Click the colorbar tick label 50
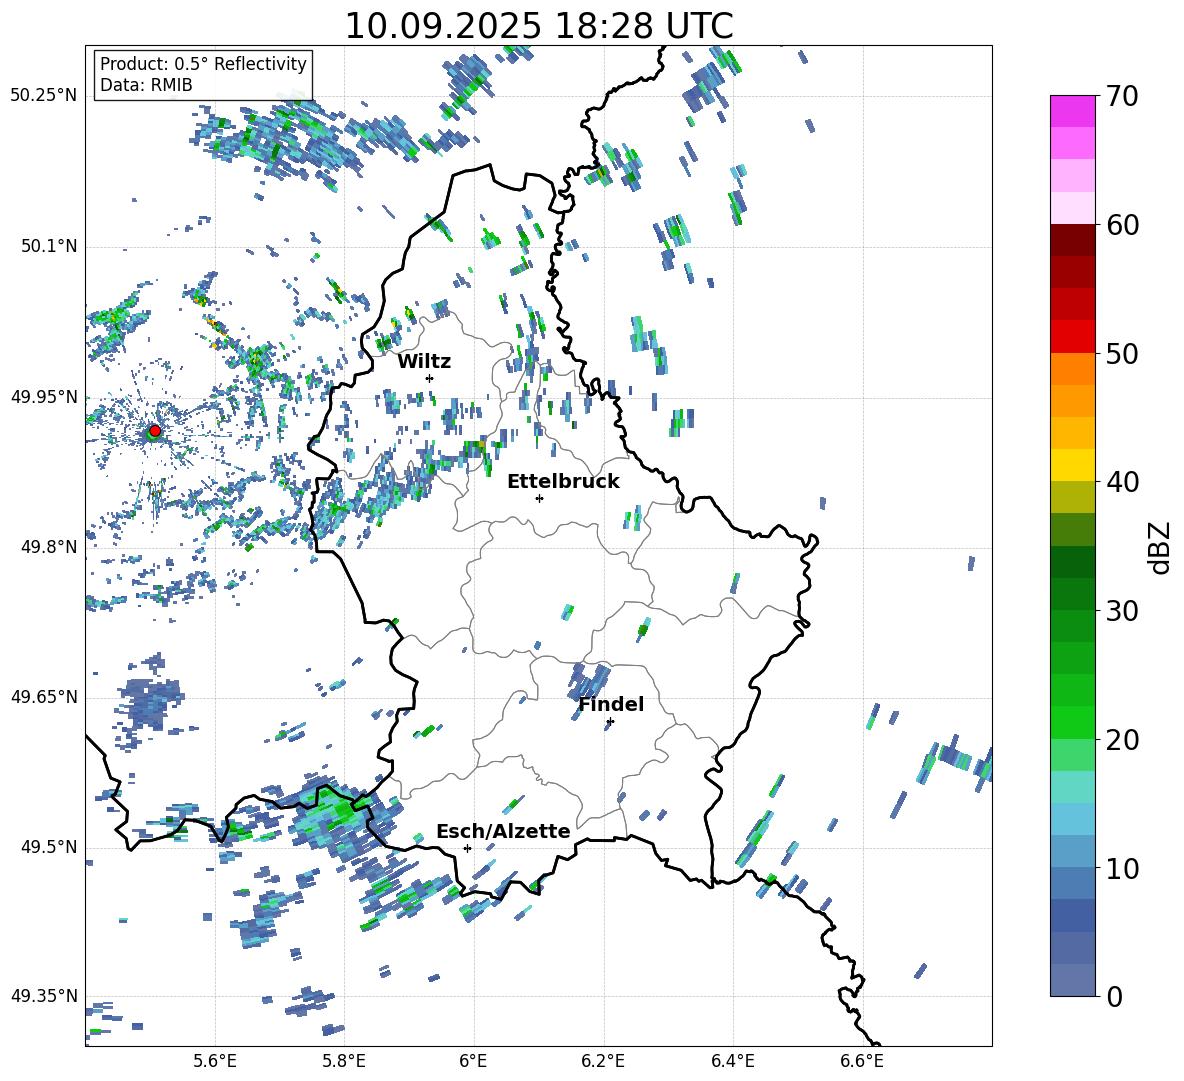 [x=1122, y=354]
